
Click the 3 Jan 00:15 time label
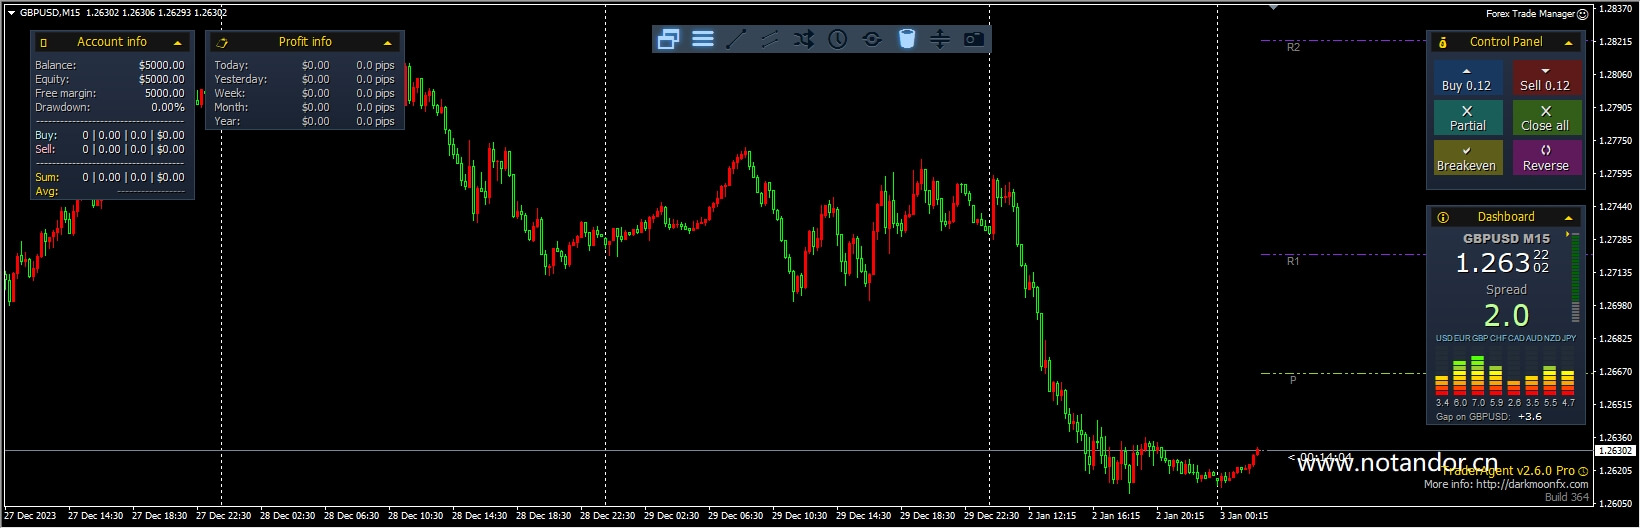click(x=1244, y=516)
